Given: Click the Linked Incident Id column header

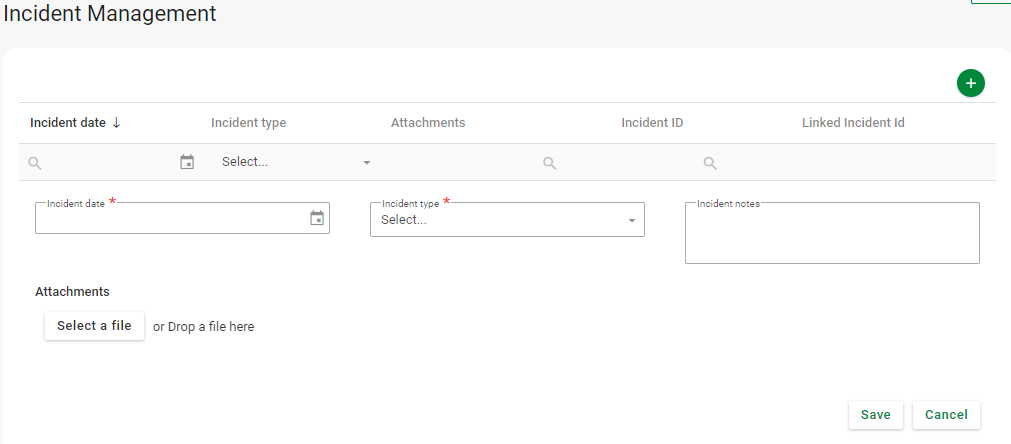Looking at the screenshot, I should point(853,123).
